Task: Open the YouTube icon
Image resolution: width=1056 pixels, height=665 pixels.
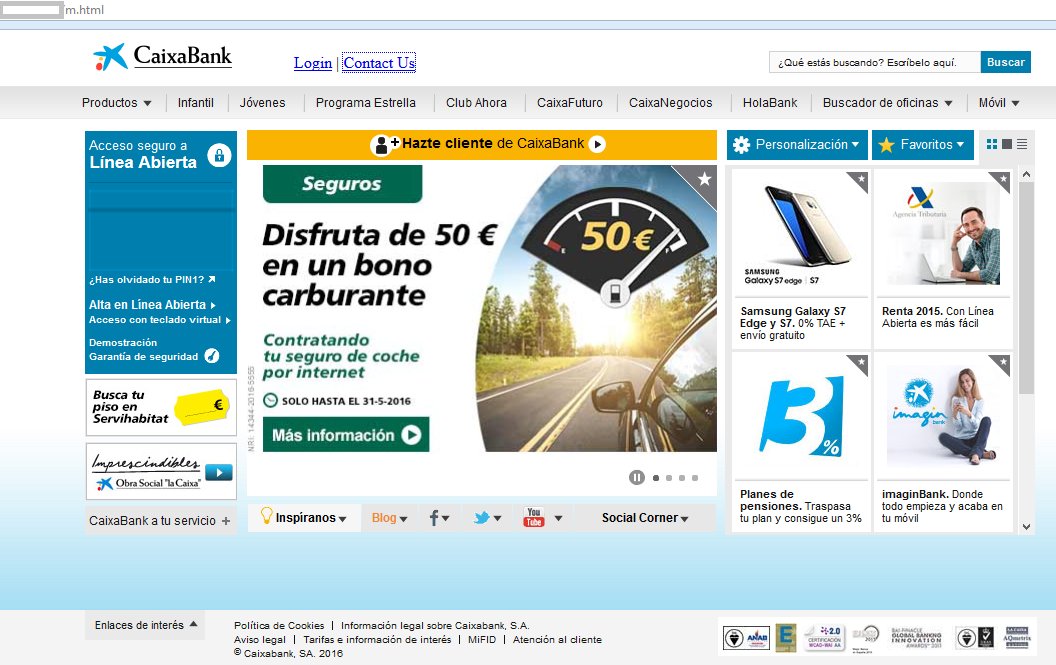Action: point(534,517)
